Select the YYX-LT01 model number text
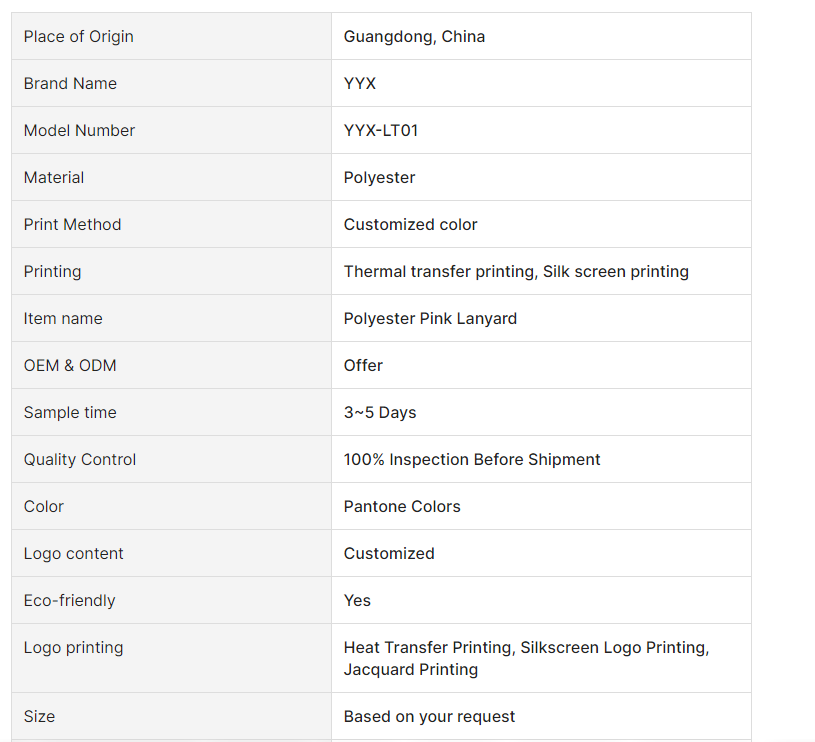 click(x=381, y=131)
